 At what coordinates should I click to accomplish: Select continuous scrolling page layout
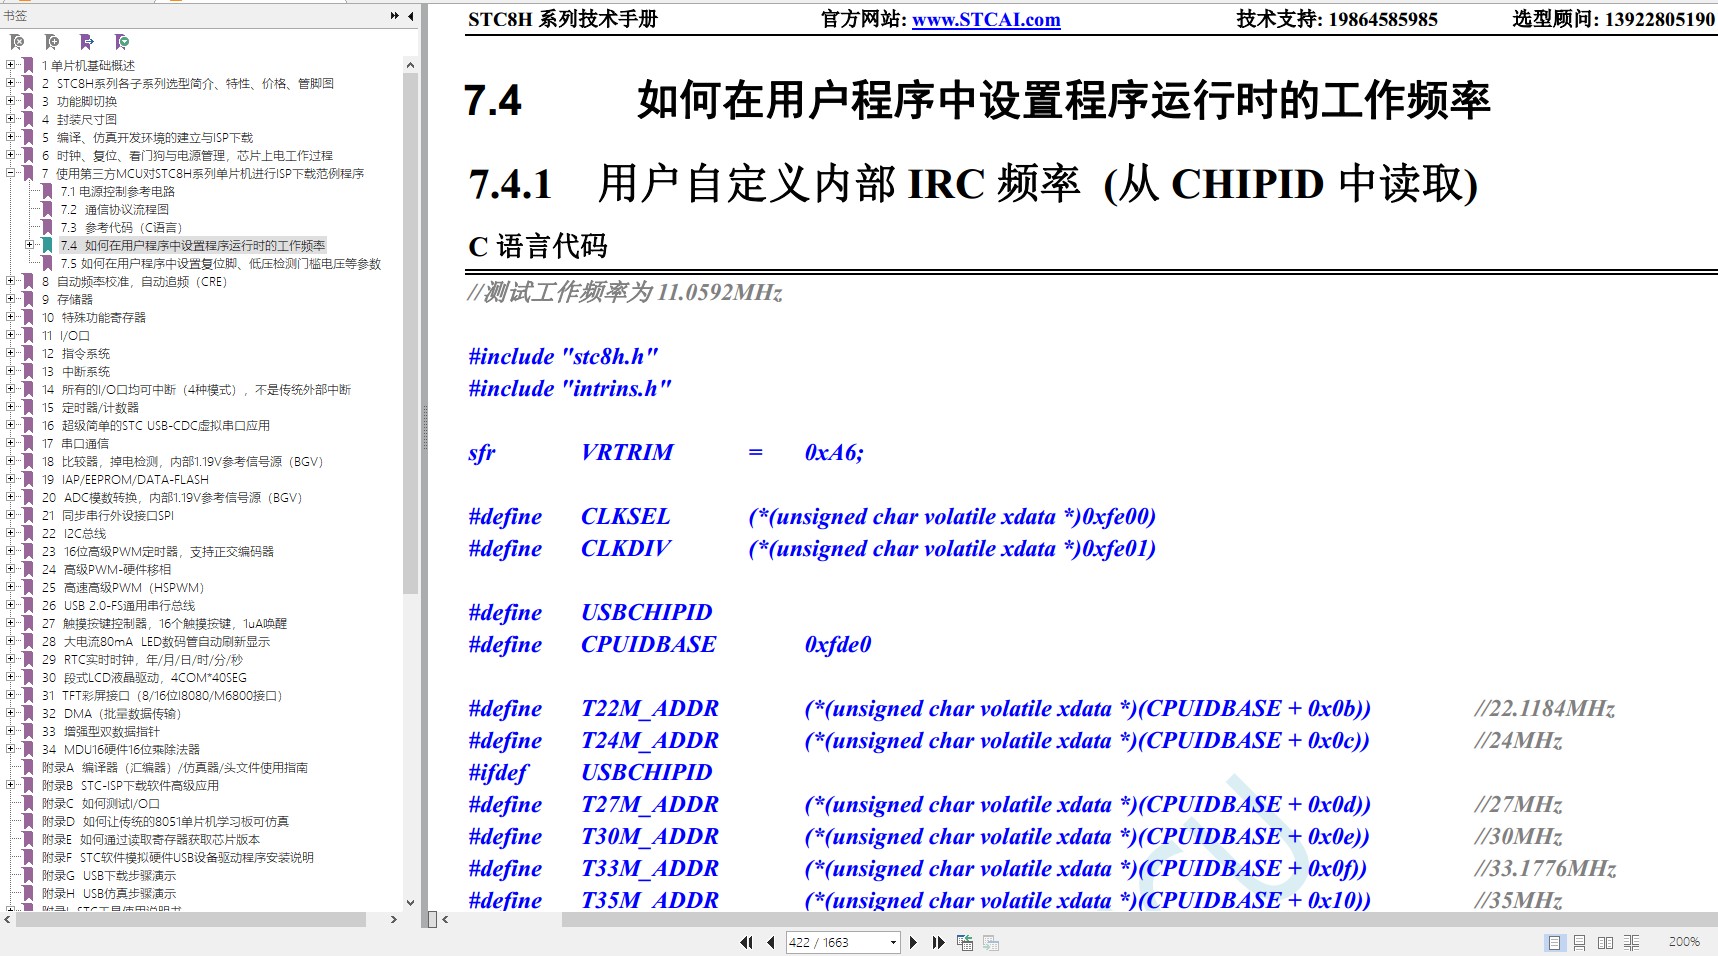[x=1580, y=942]
